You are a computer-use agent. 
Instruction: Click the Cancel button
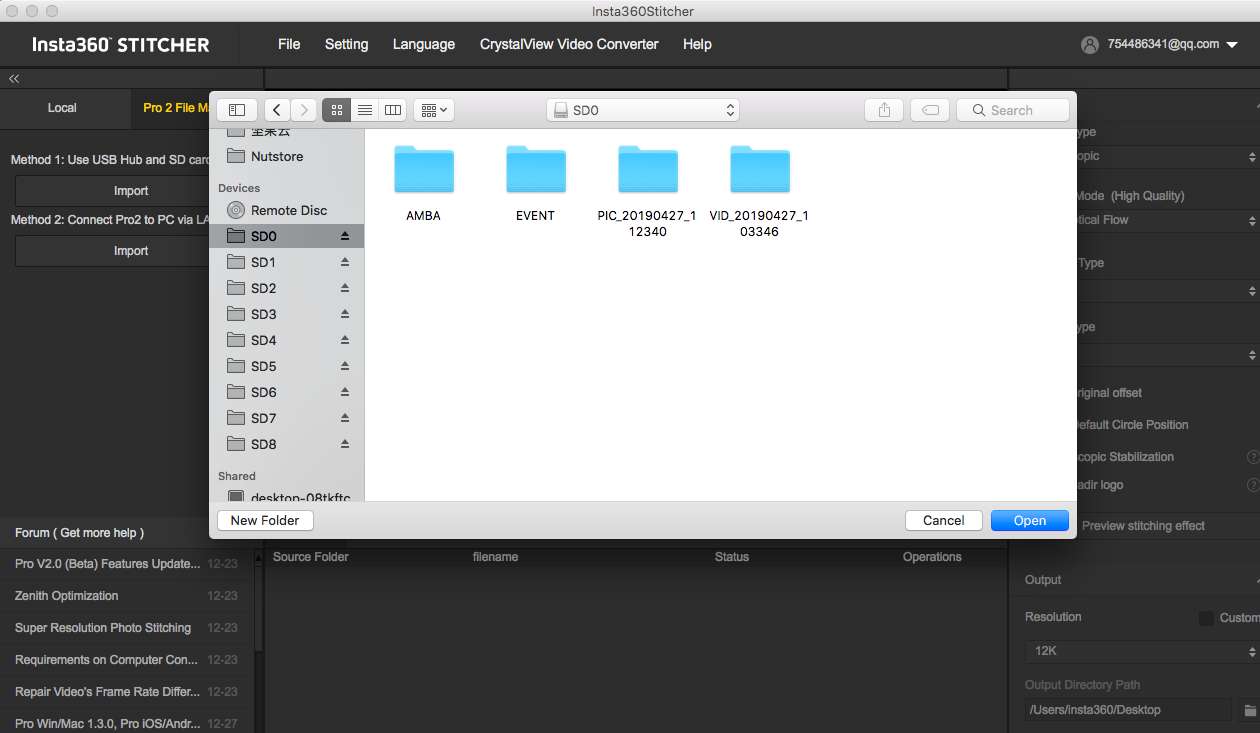tap(944, 520)
